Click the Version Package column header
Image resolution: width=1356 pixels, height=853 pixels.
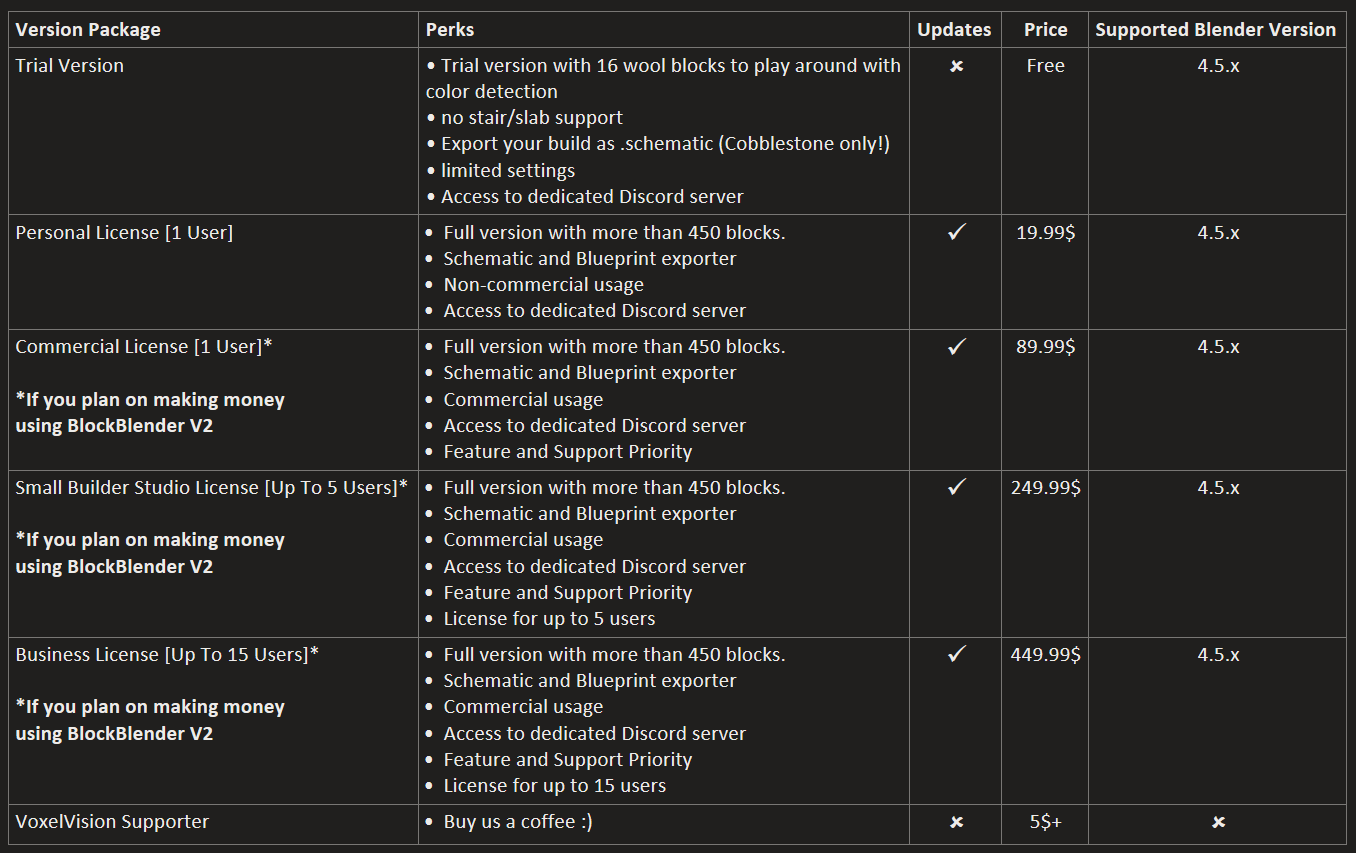click(x=88, y=30)
